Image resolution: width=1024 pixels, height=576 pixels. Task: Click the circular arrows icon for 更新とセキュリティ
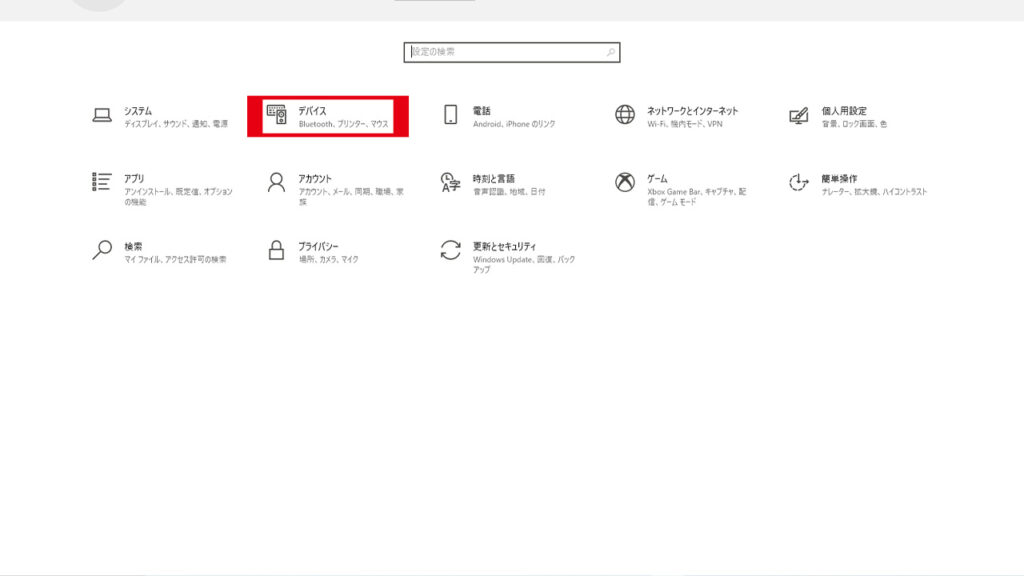(x=451, y=250)
